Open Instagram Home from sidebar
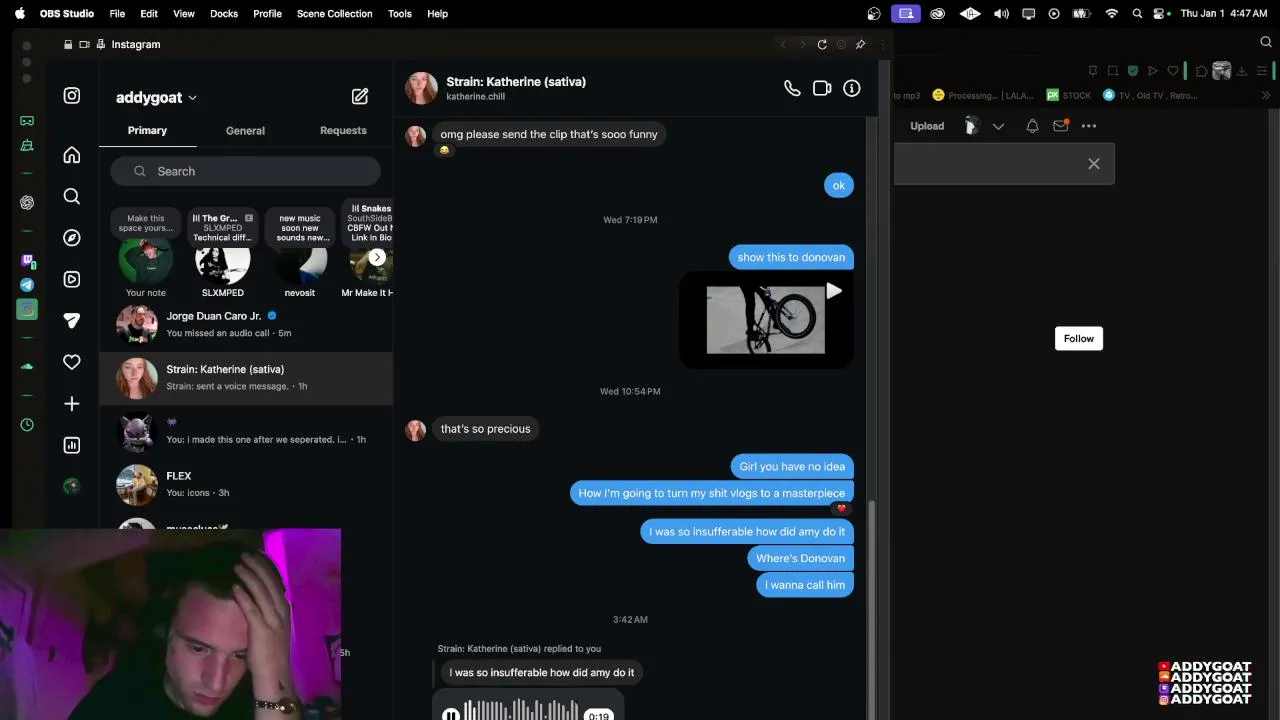 [72, 155]
